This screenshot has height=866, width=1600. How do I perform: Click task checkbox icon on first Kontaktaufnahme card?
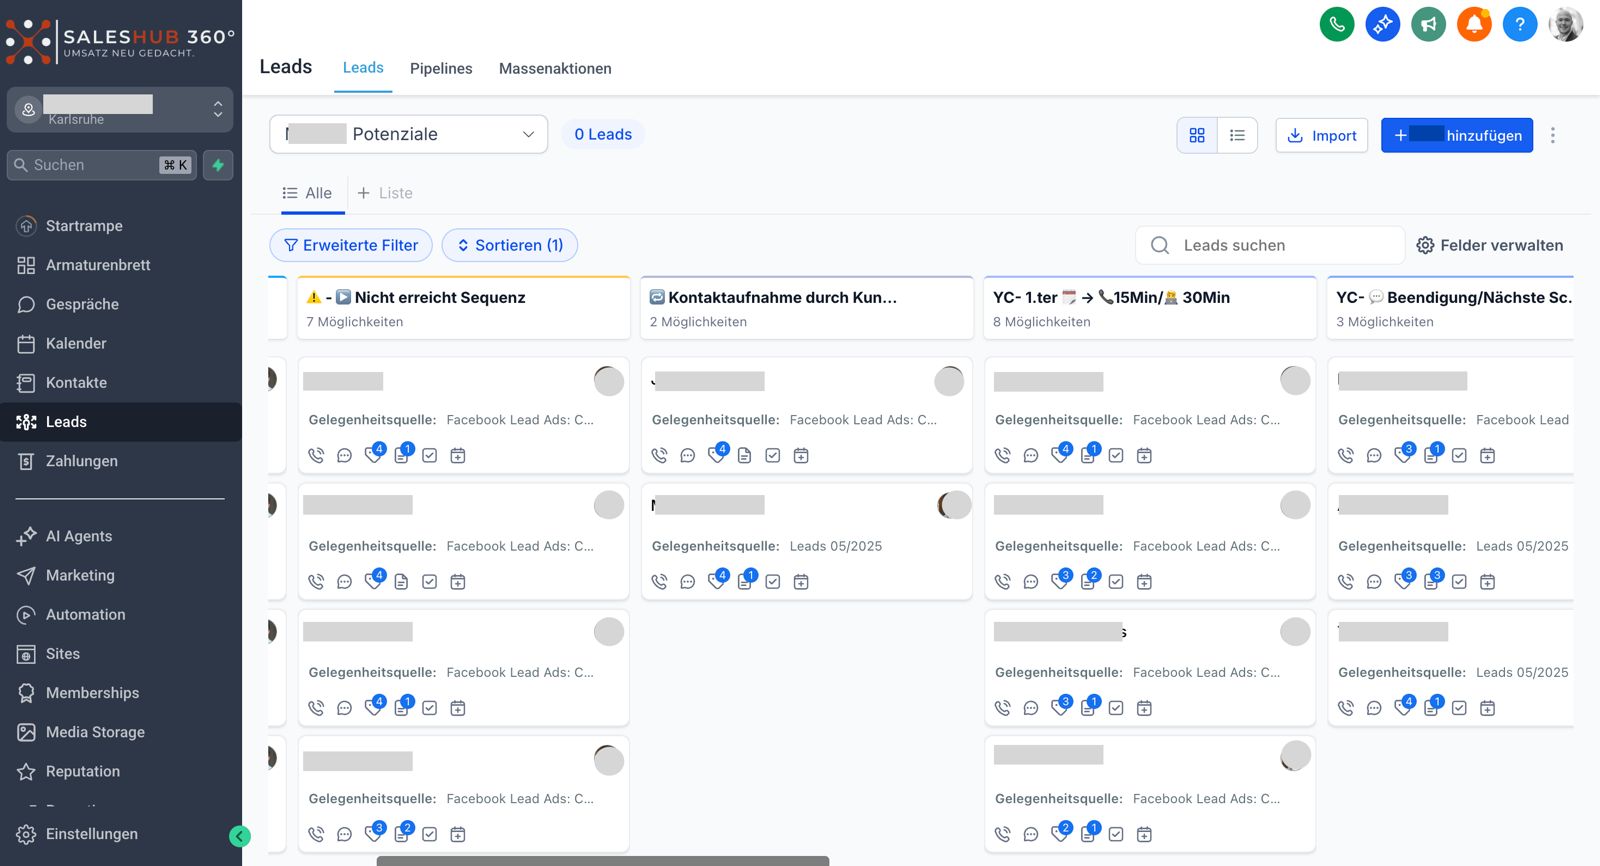click(773, 456)
